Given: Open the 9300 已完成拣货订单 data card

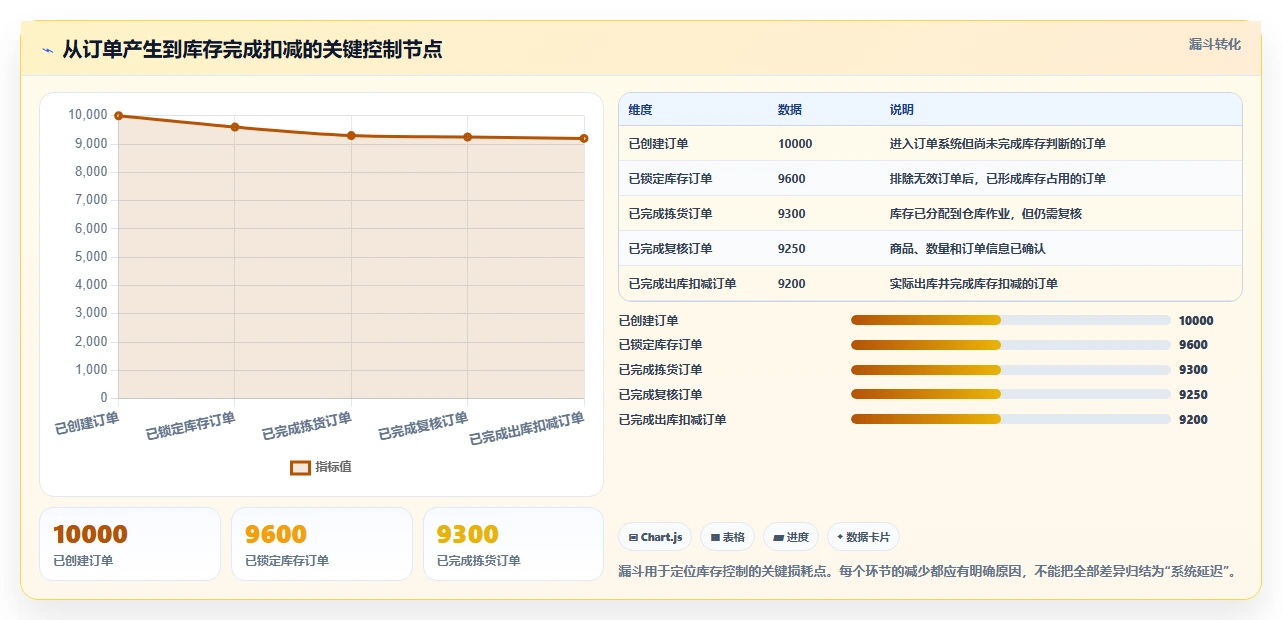Looking at the screenshot, I should [514, 544].
